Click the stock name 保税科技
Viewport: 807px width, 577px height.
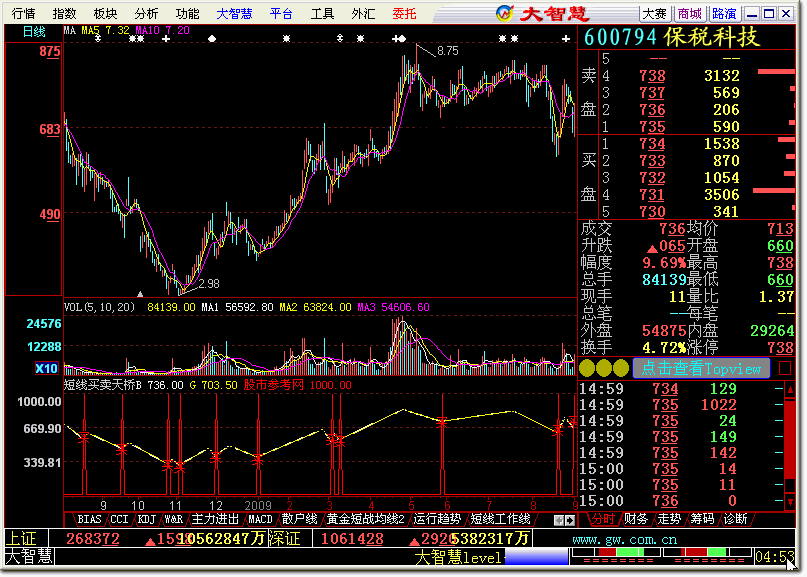[711, 37]
